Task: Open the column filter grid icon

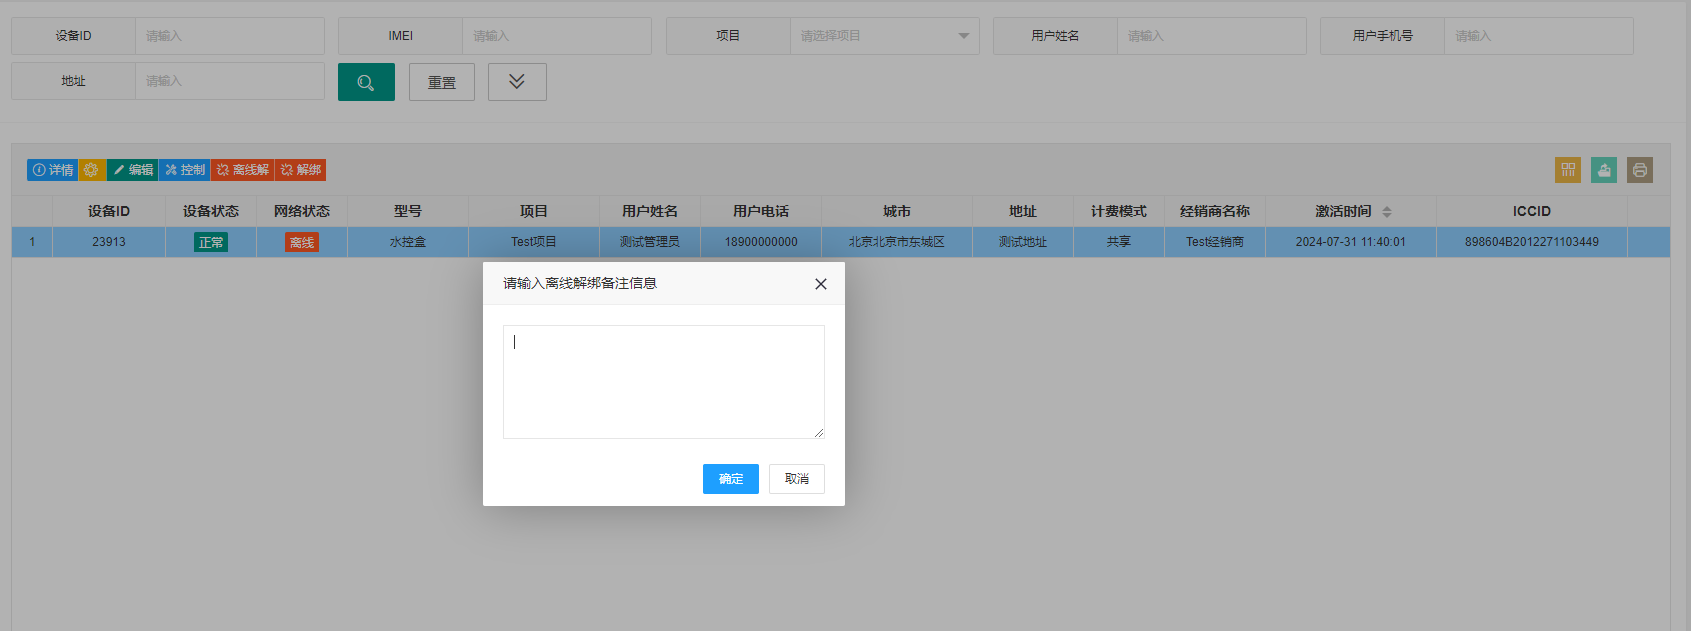Action: (x=1568, y=170)
